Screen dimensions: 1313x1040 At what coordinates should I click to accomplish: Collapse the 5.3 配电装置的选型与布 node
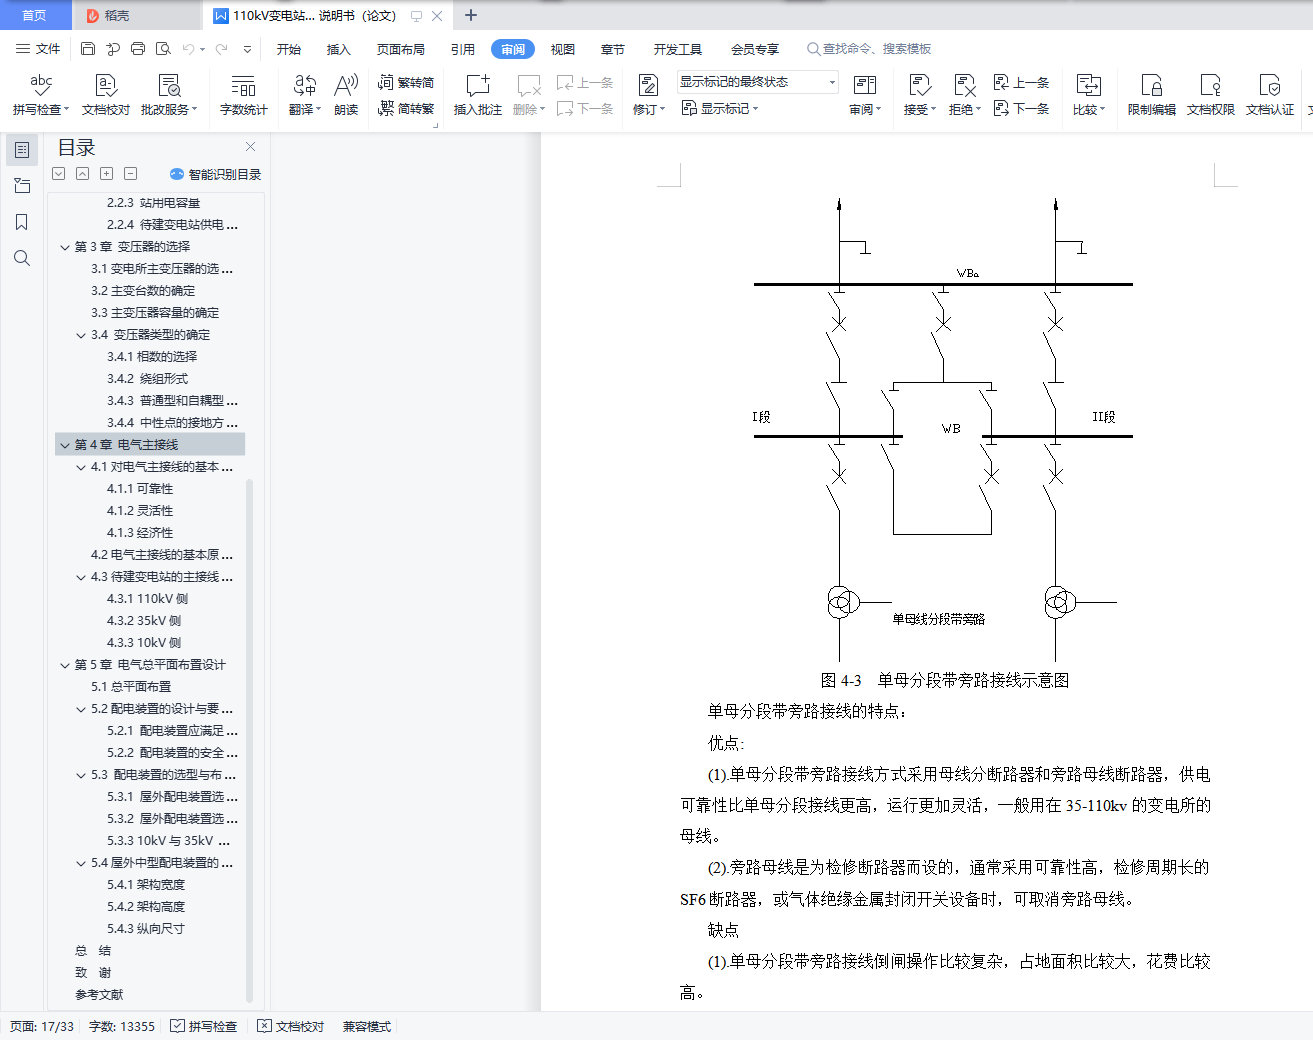pyautogui.click(x=81, y=775)
